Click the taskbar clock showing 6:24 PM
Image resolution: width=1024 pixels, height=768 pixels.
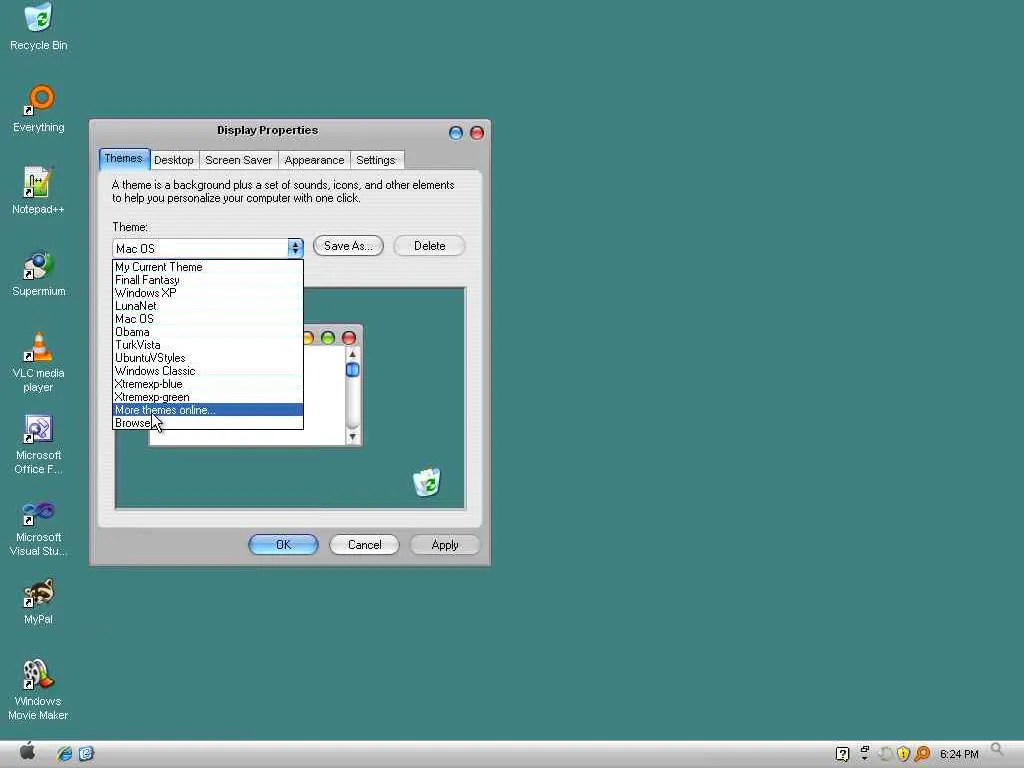(x=959, y=754)
